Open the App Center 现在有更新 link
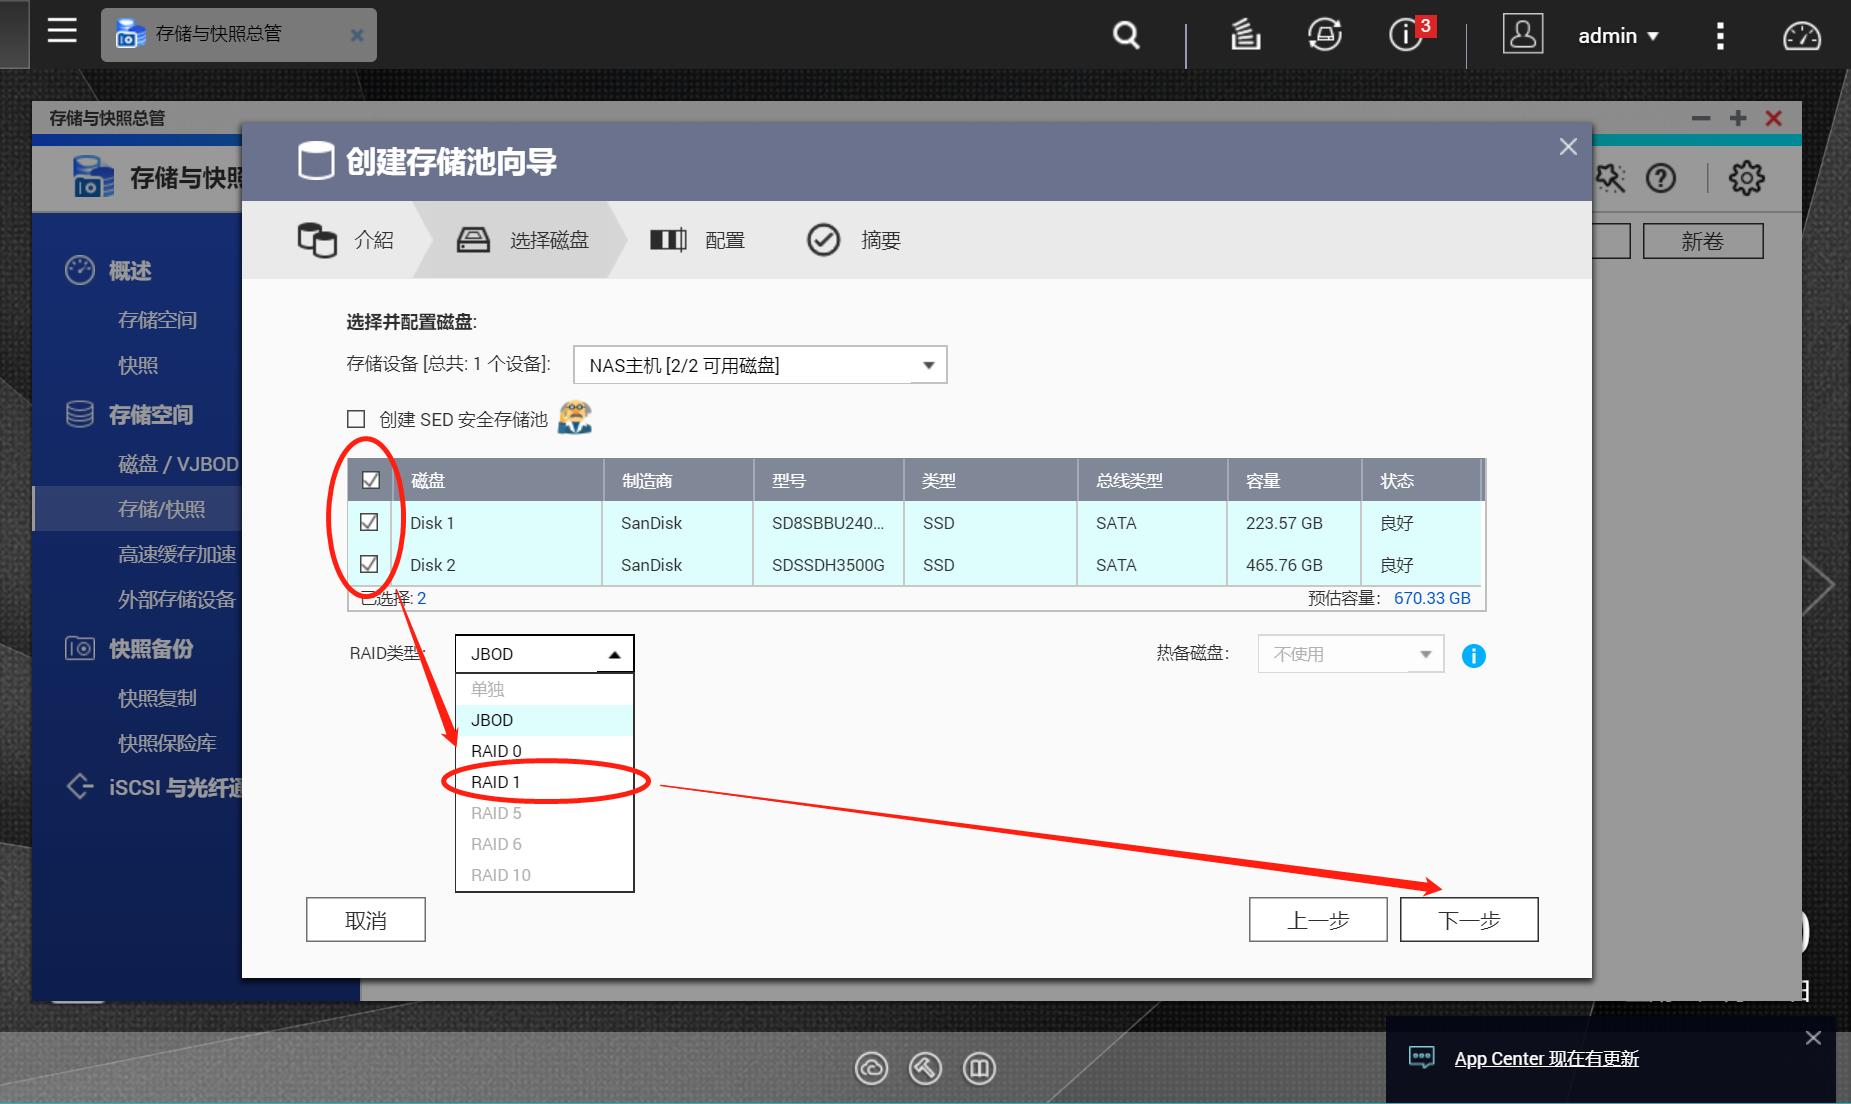Image resolution: width=1851 pixels, height=1104 pixels. click(x=1548, y=1058)
